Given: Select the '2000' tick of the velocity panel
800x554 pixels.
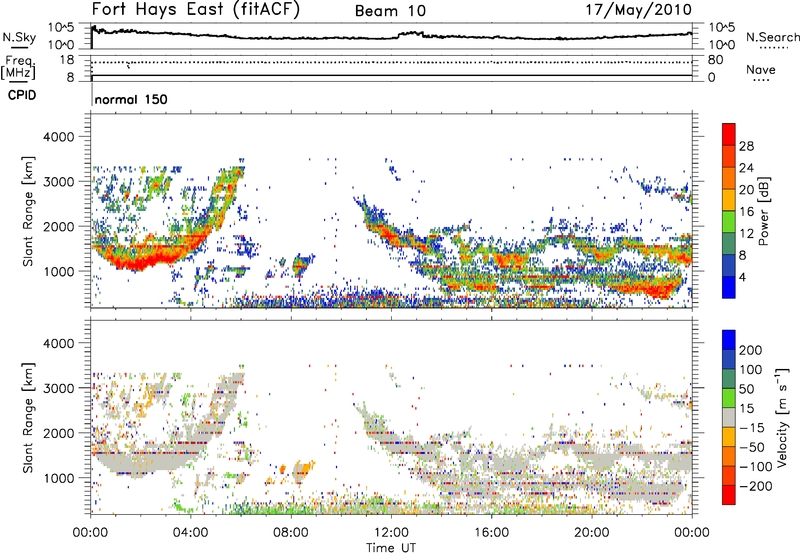Looking at the screenshot, I should 58,433.
